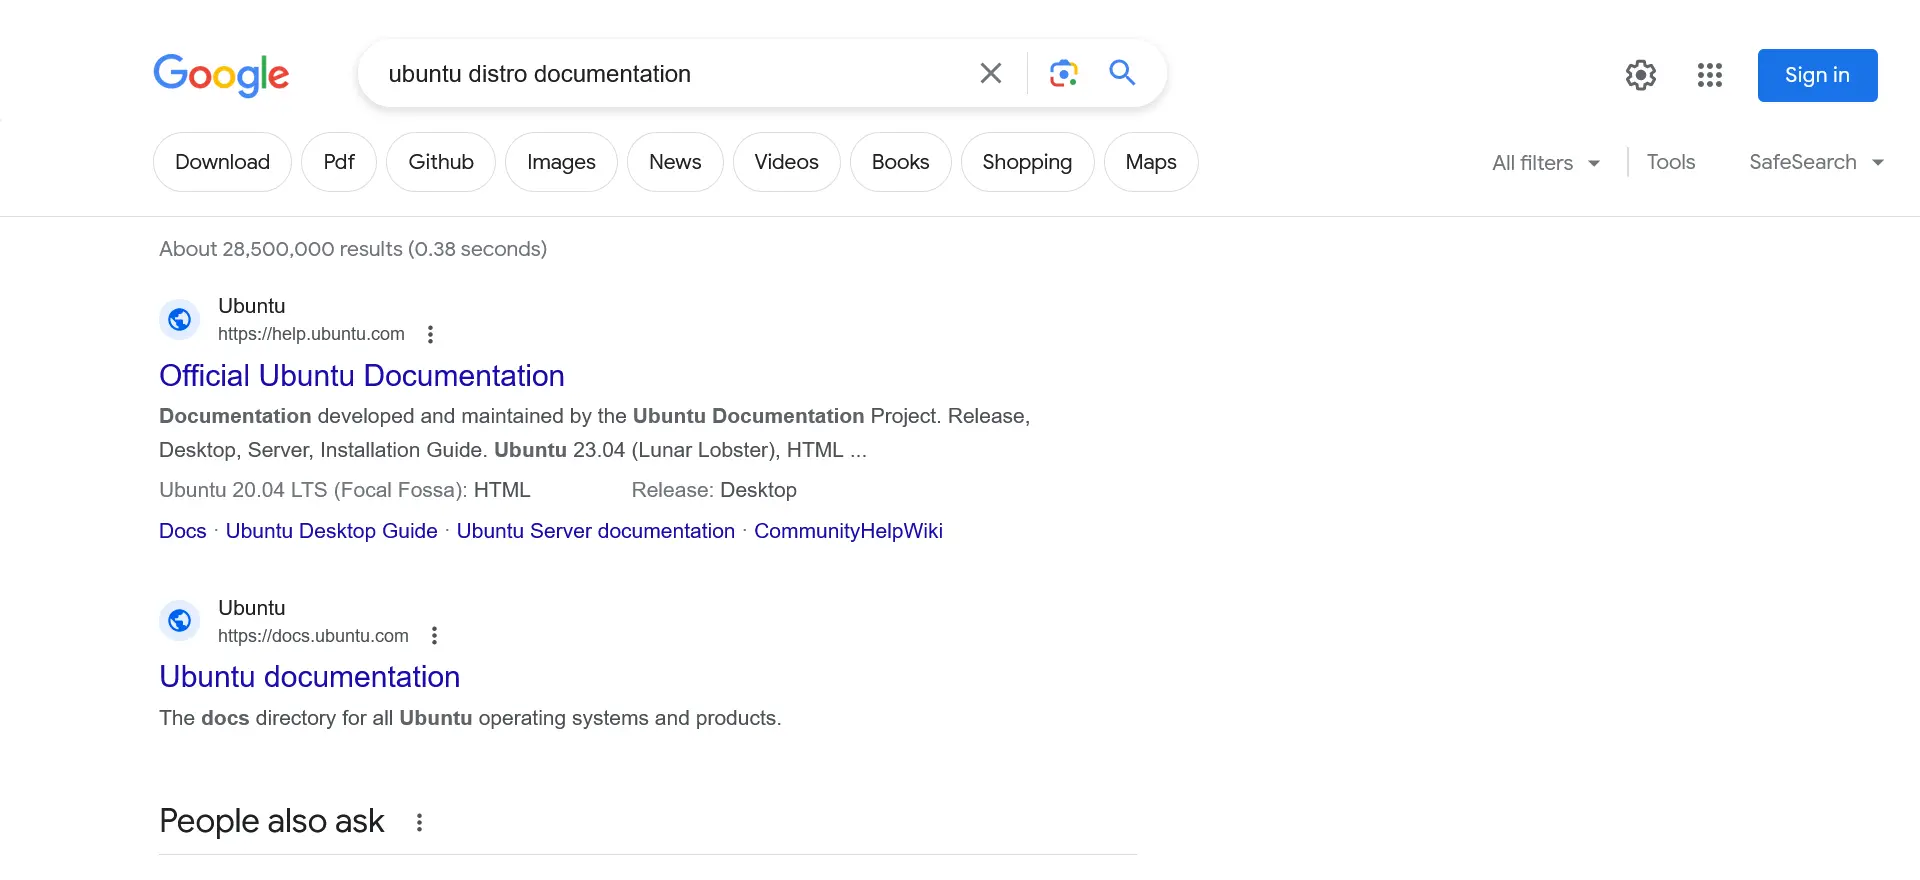1920x880 pixels.
Task: Expand the All filters dropdown
Action: [x=1546, y=163]
